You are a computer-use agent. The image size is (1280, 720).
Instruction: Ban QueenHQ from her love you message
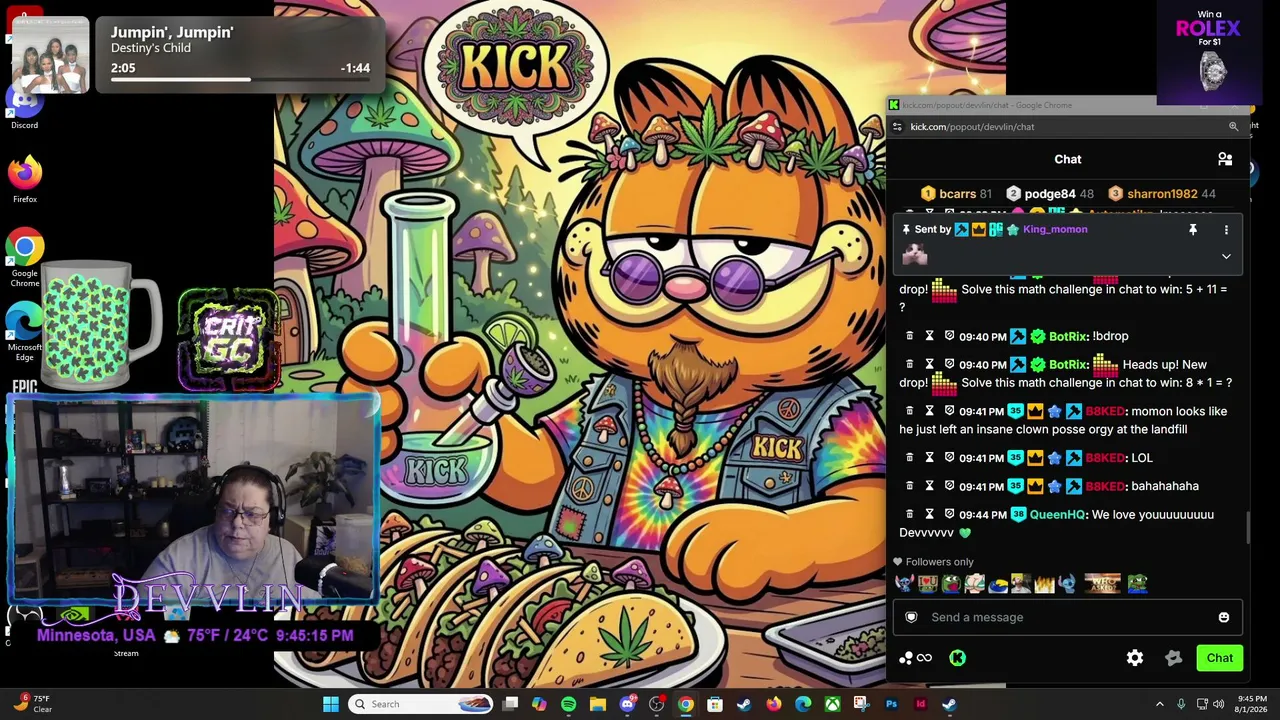tap(949, 515)
